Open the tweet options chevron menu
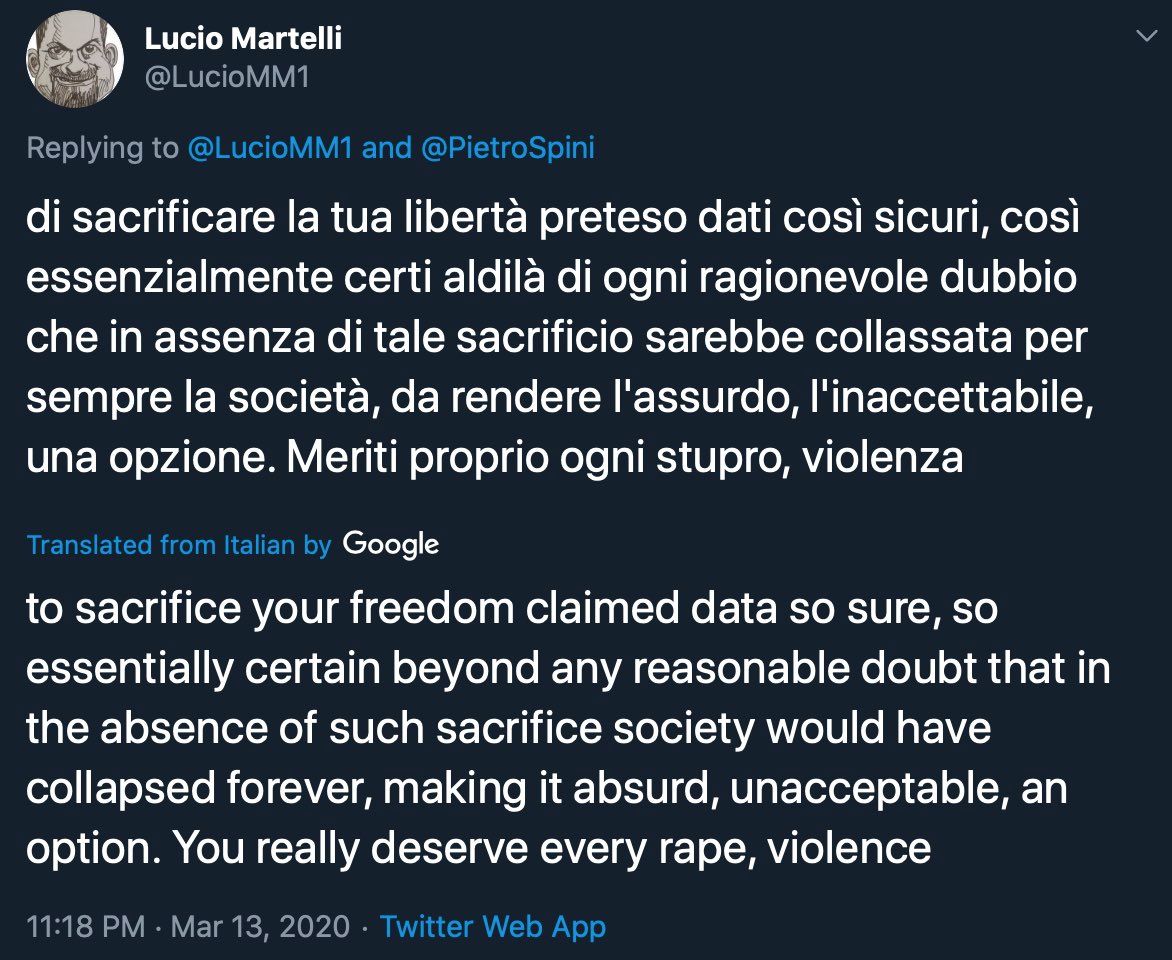The image size is (1172, 960). click(x=1144, y=37)
